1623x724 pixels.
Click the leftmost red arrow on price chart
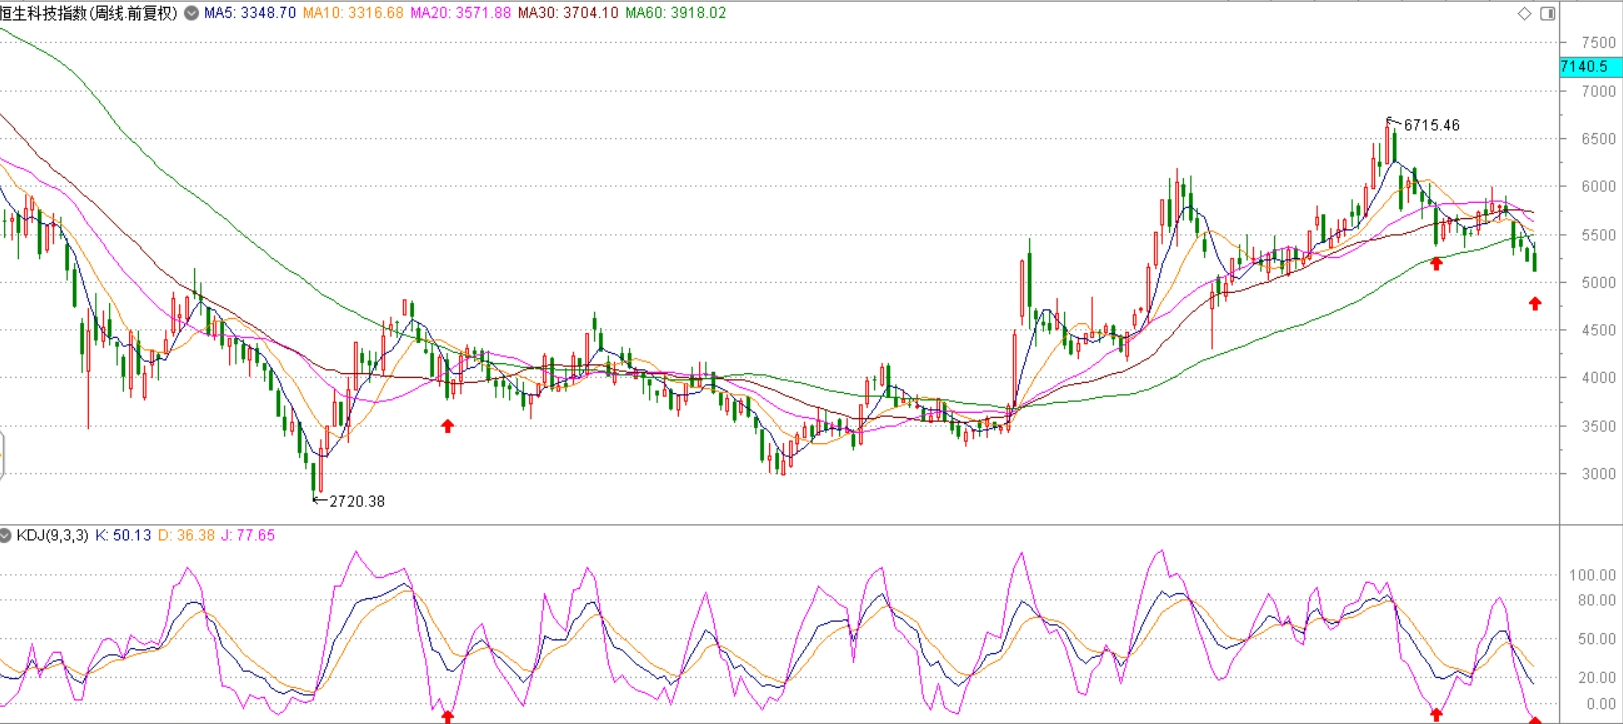pos(448,426)
